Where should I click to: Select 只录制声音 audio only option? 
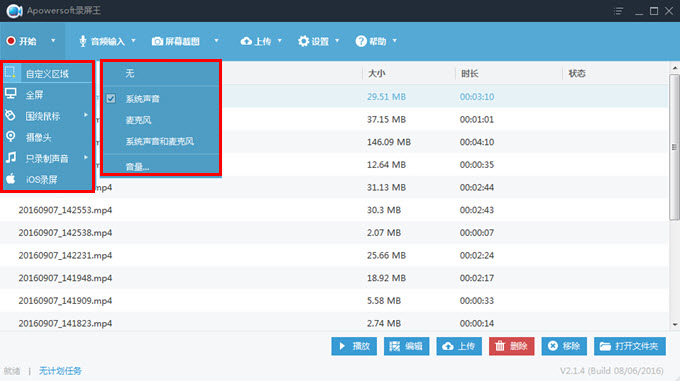pos(48,159)
